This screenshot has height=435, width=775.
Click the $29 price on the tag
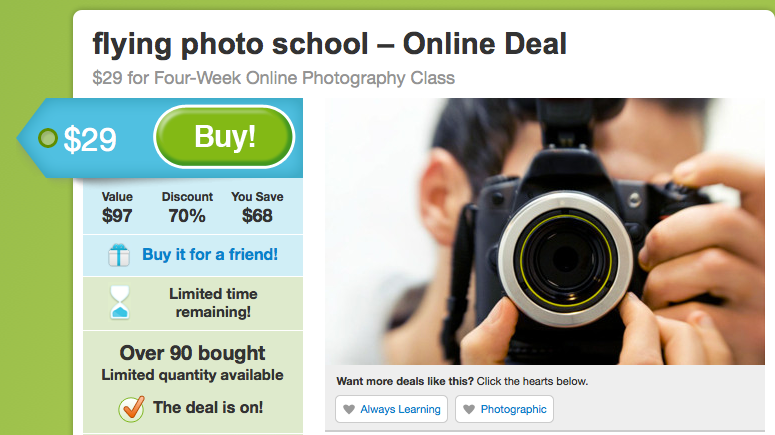click(x=90, y=139)
